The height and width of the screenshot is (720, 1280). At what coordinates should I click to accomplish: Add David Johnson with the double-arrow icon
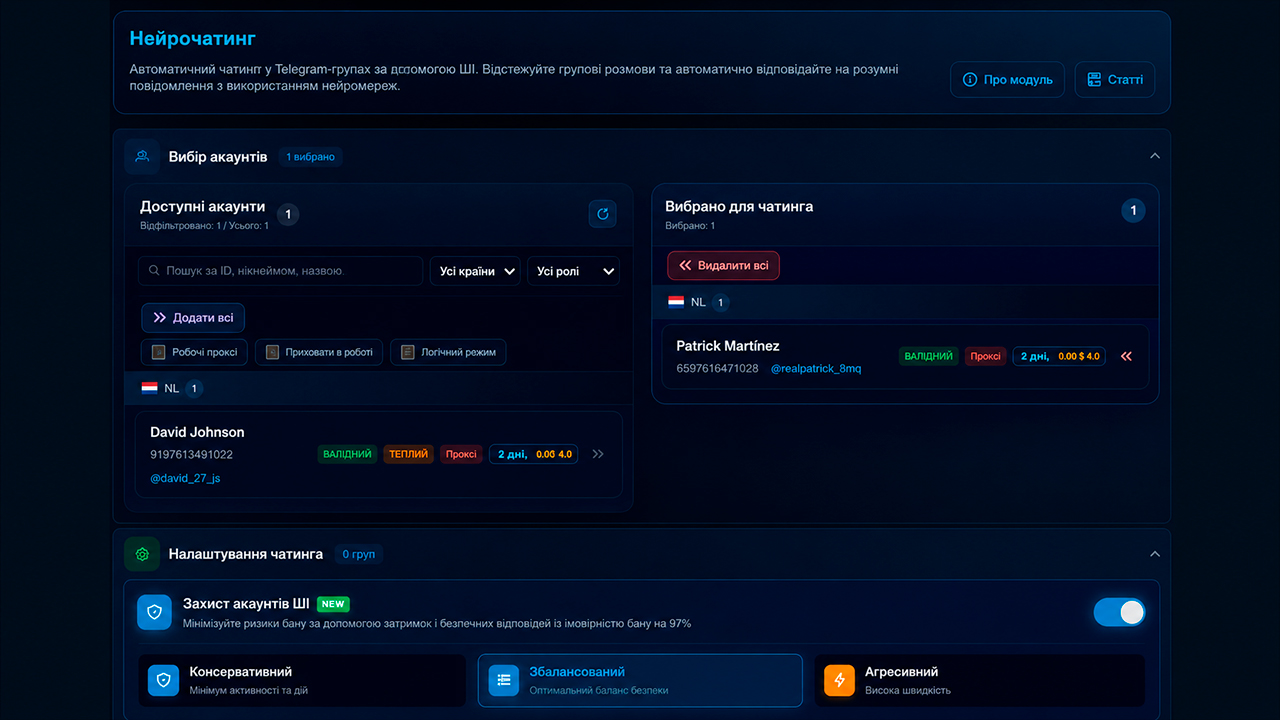click(x=598, y=454)
